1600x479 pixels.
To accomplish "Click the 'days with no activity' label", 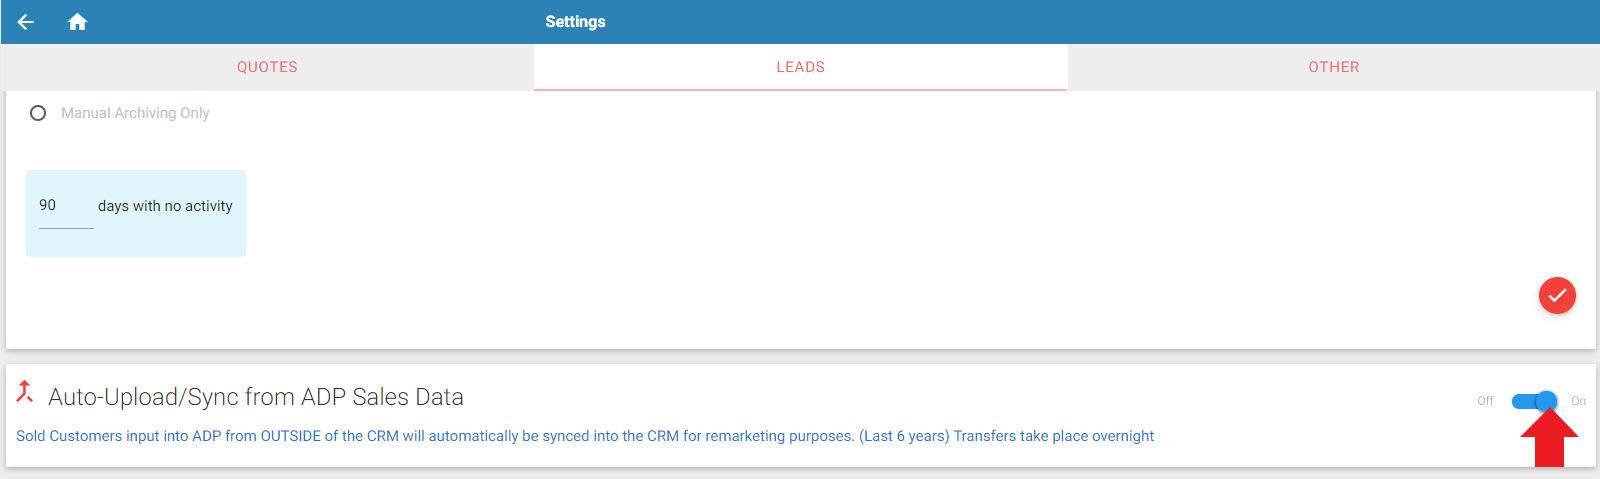I will (165, 206).
